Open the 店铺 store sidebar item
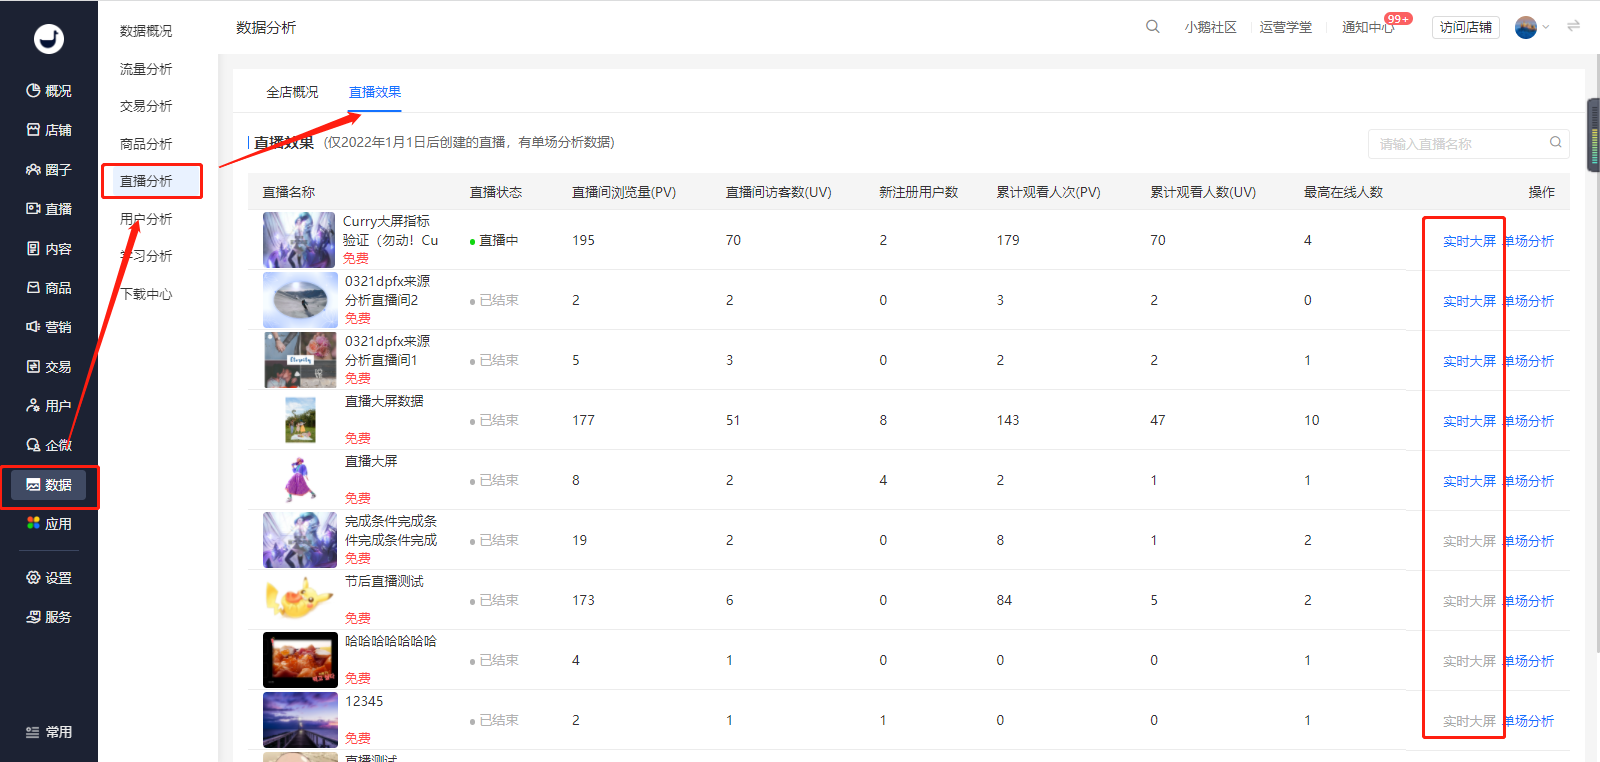The height and width of the screenshot is (762, 1600). pyautogui.click(x=48, y=130)
